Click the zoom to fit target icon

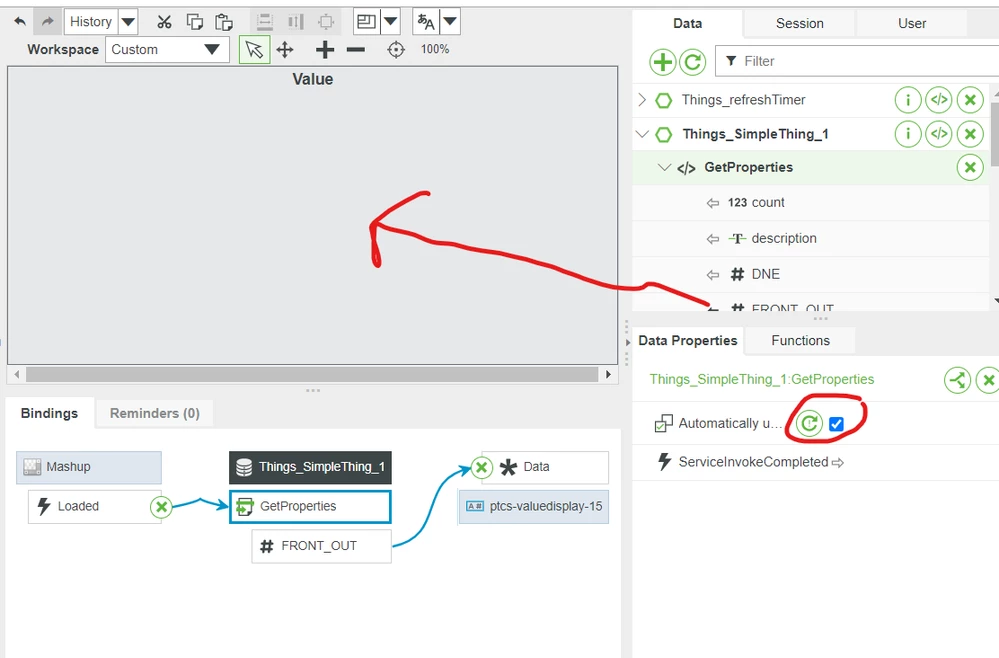396,50
